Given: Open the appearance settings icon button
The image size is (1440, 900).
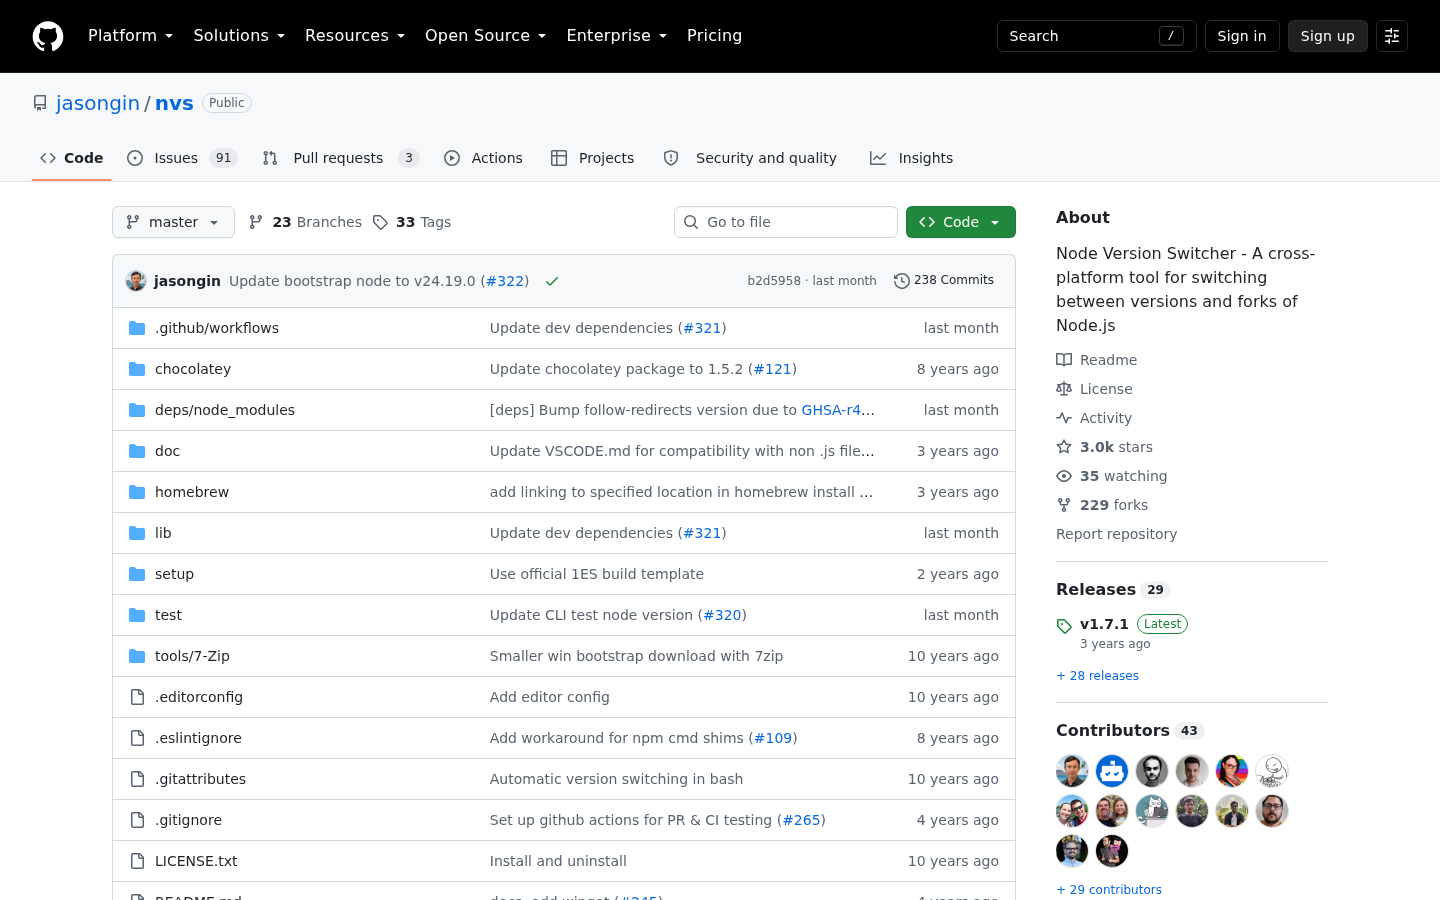Looking at the screenshot, I should point(1392,36).
